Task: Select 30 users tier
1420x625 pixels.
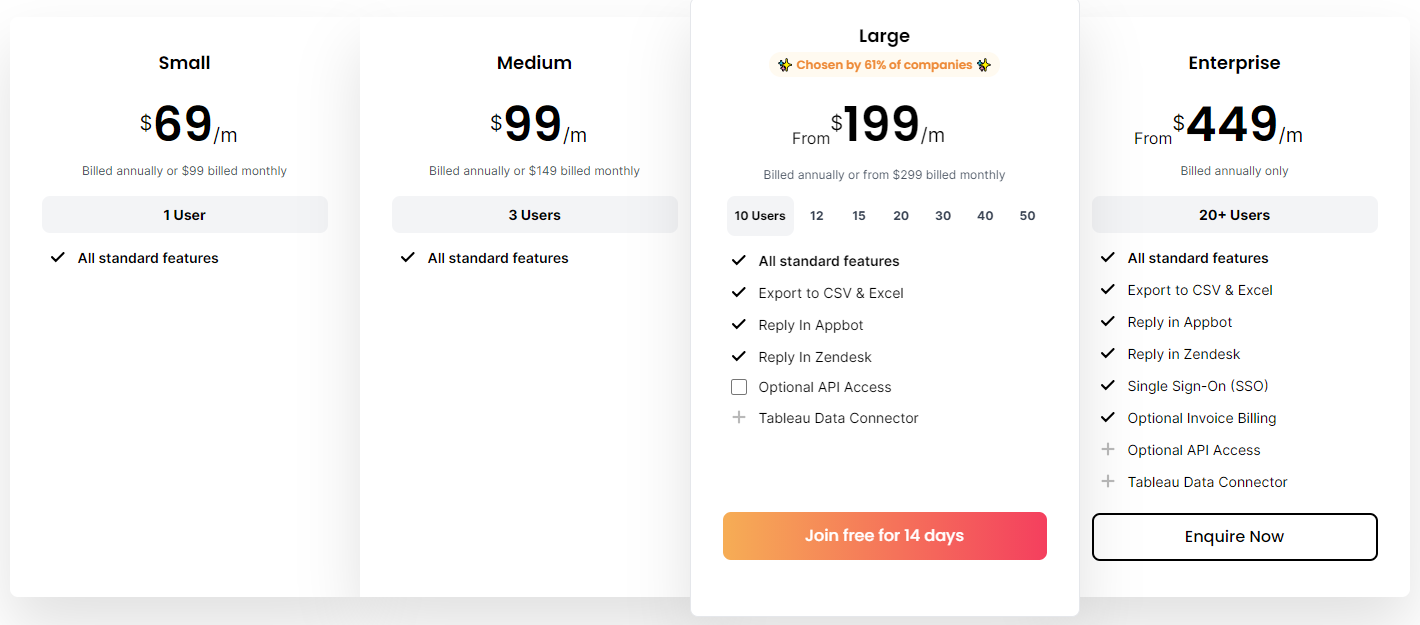Action: point(943,216)
